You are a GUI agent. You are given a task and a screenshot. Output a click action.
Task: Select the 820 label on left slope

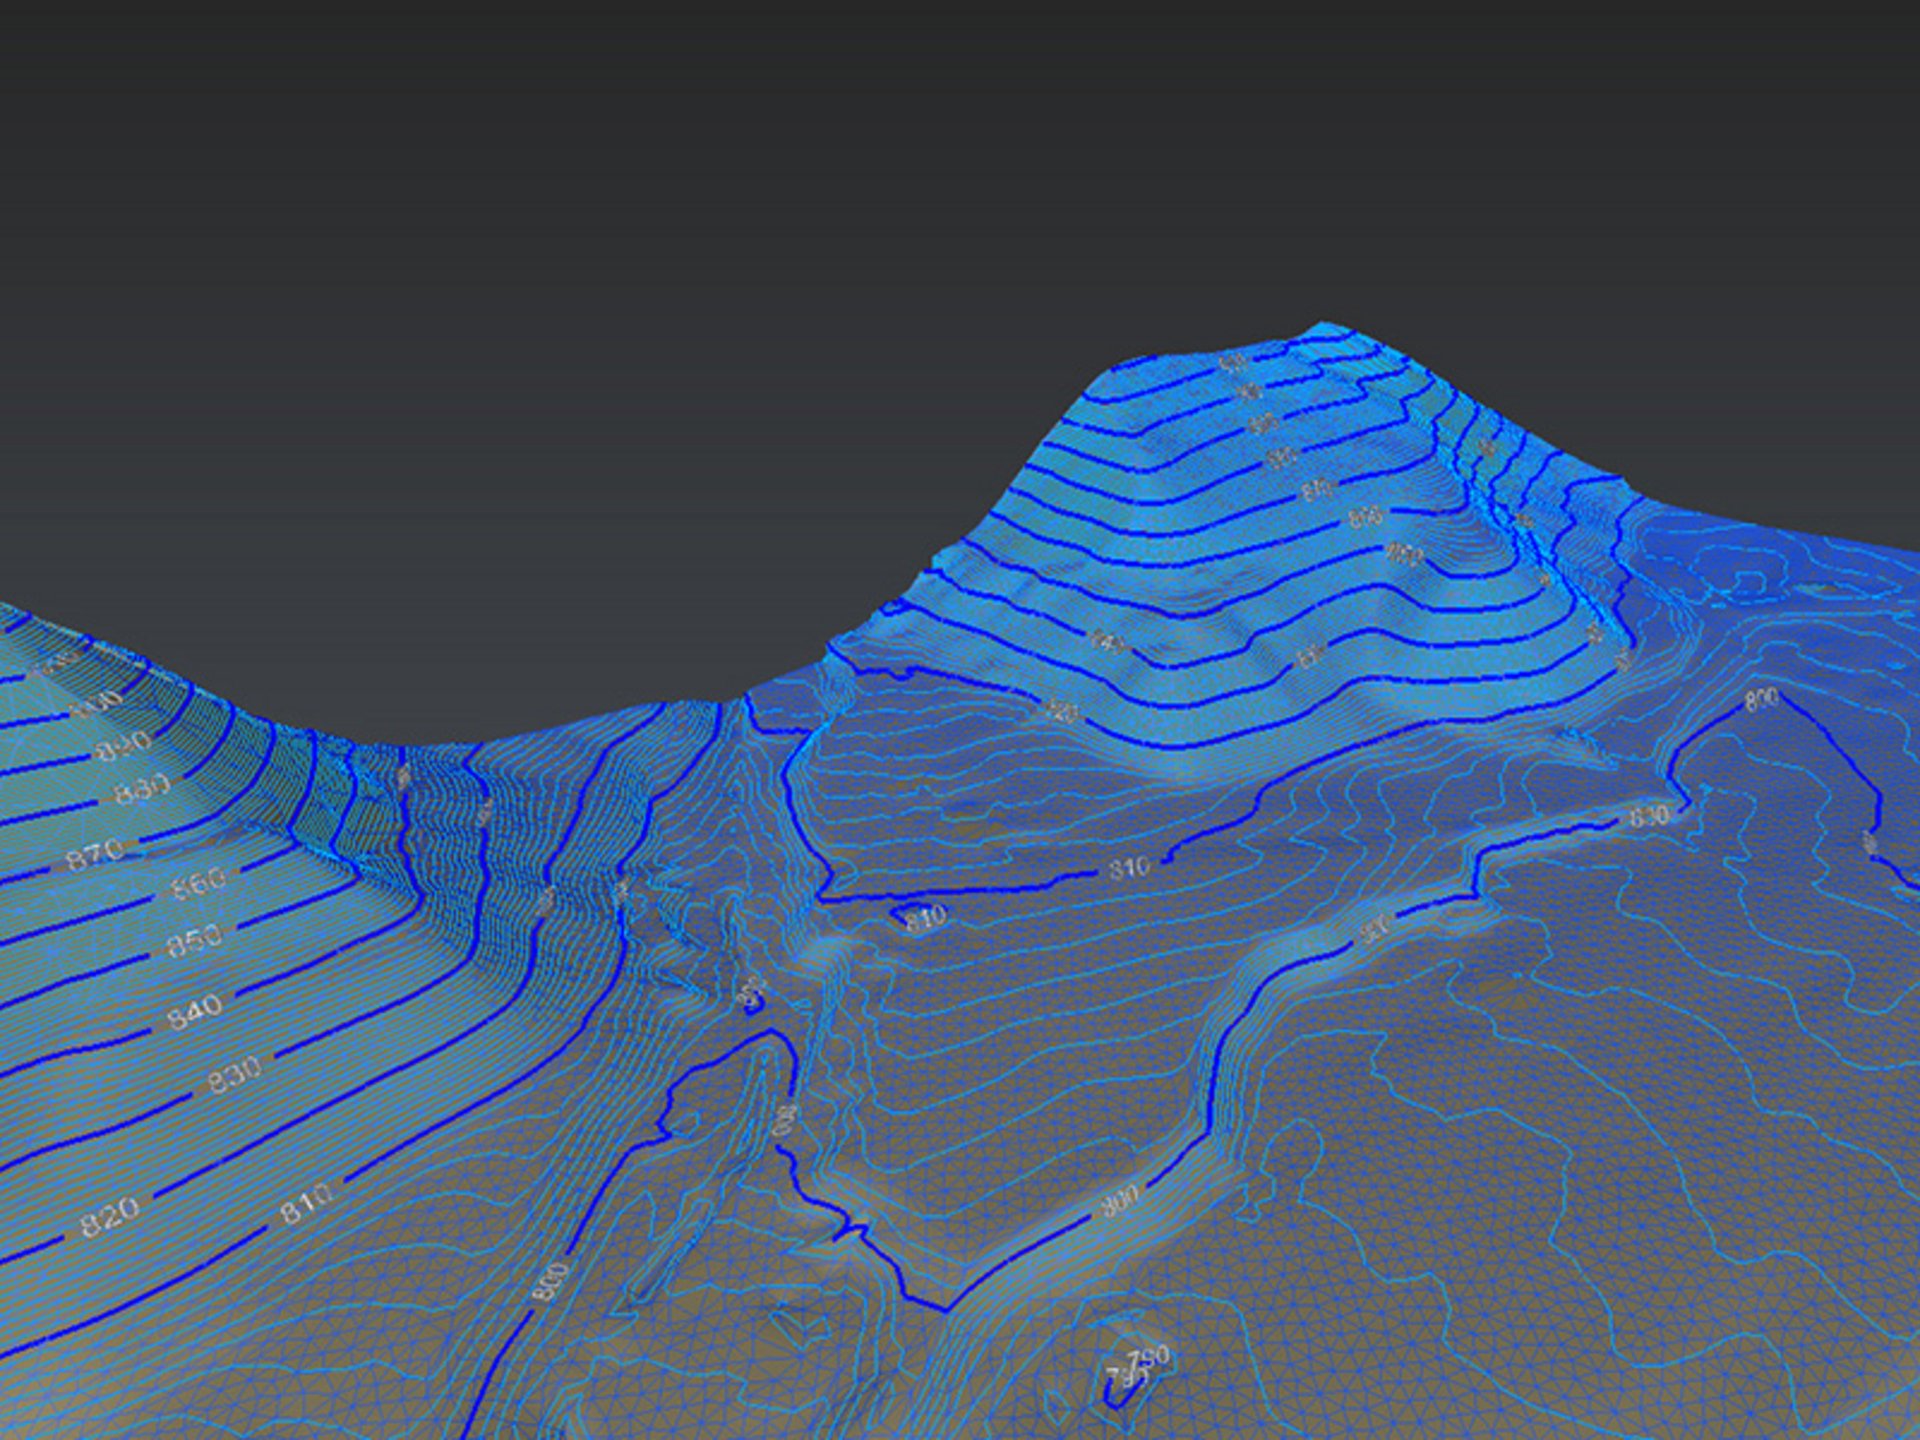click(110, 1216)
